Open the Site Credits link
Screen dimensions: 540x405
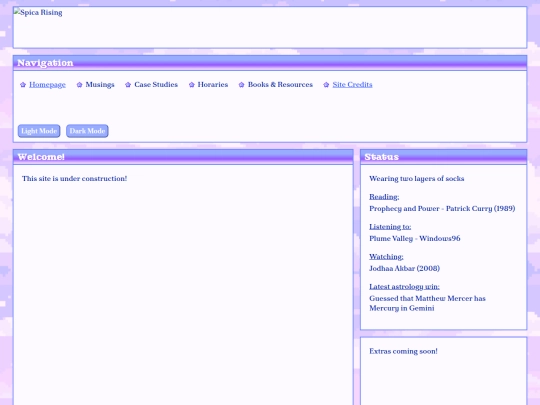pyautogui.click(x=352, y=85)
